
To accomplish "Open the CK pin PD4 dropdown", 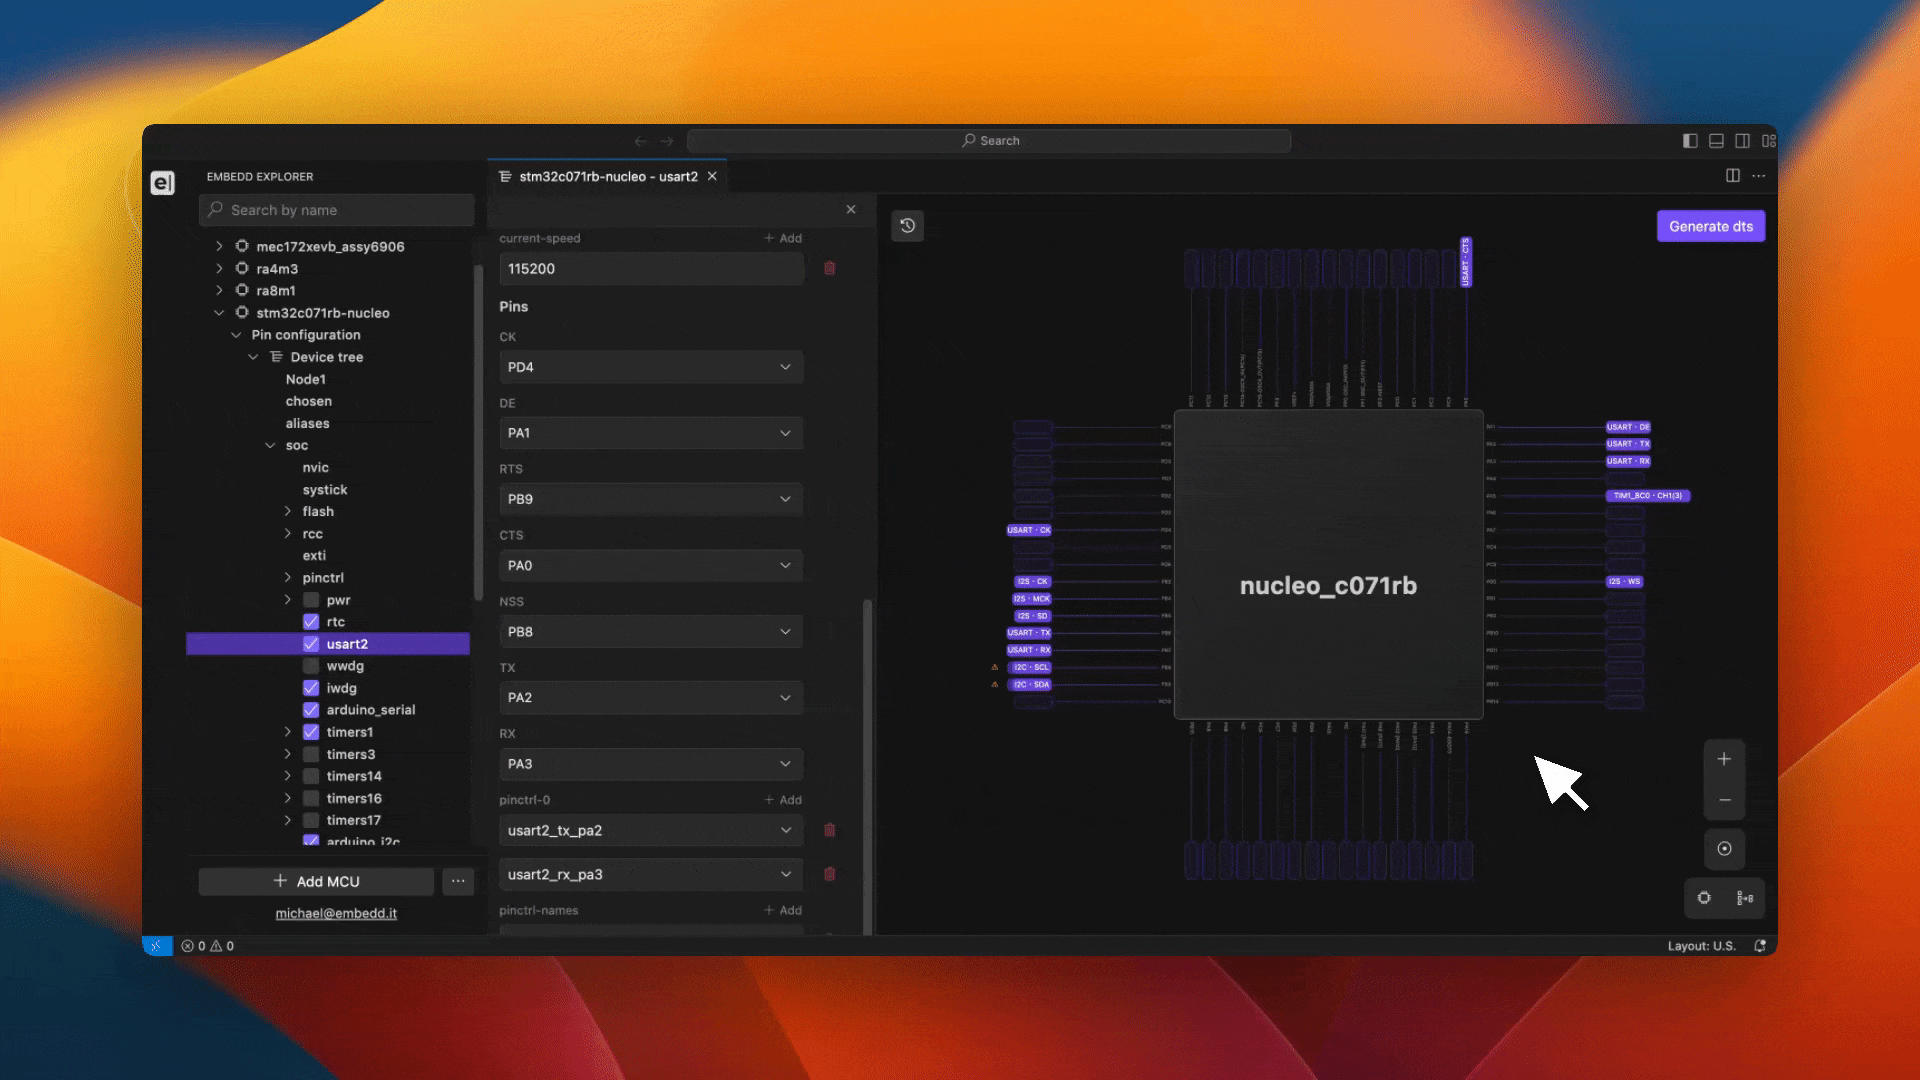I will pyautogui.click(x=651, y=367).
